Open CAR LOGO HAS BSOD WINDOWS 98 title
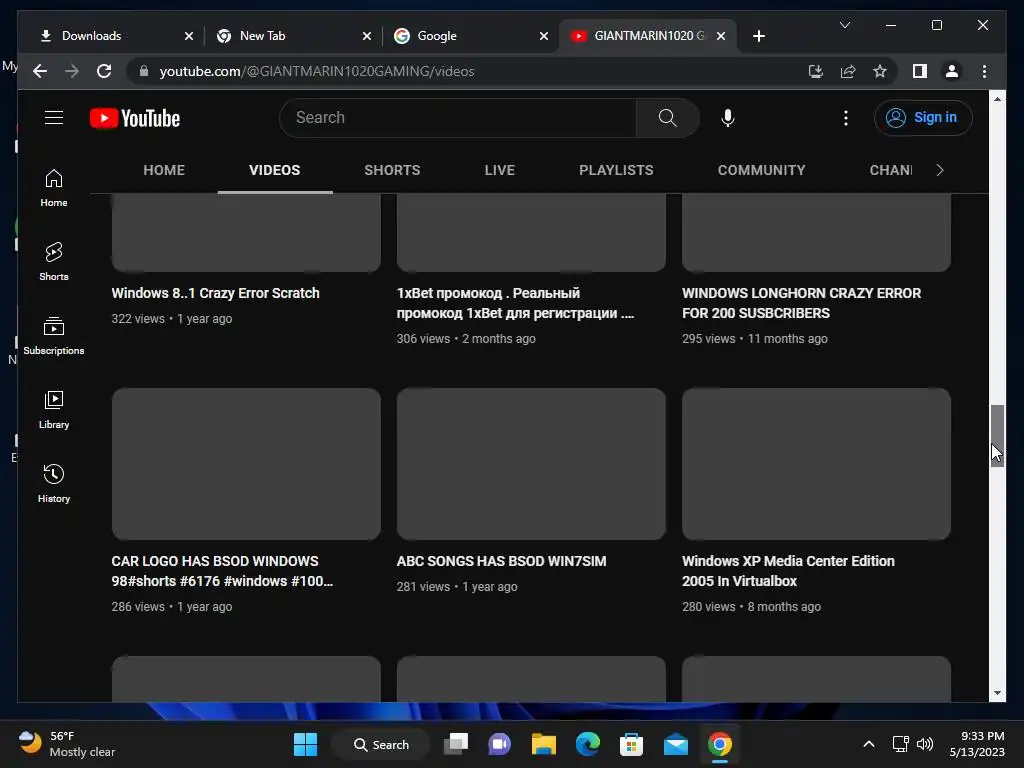1024x768 pixels. click(x=222, y=571)
